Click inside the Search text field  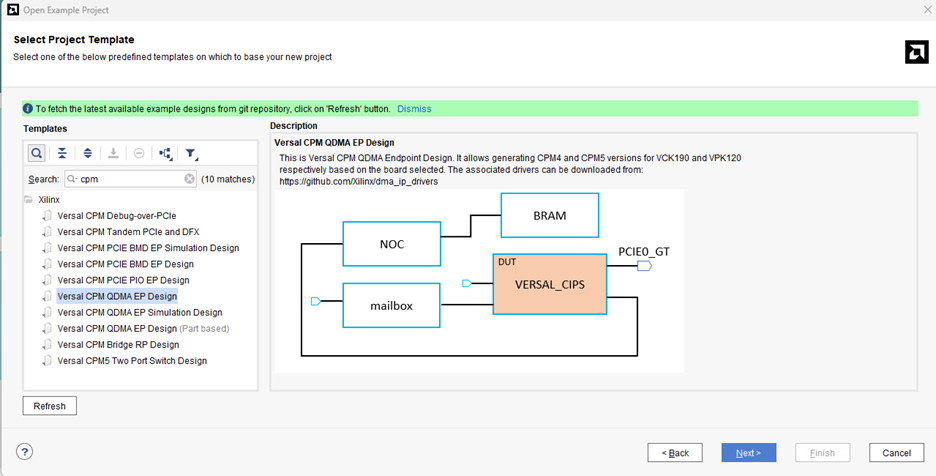coord(125,179)
